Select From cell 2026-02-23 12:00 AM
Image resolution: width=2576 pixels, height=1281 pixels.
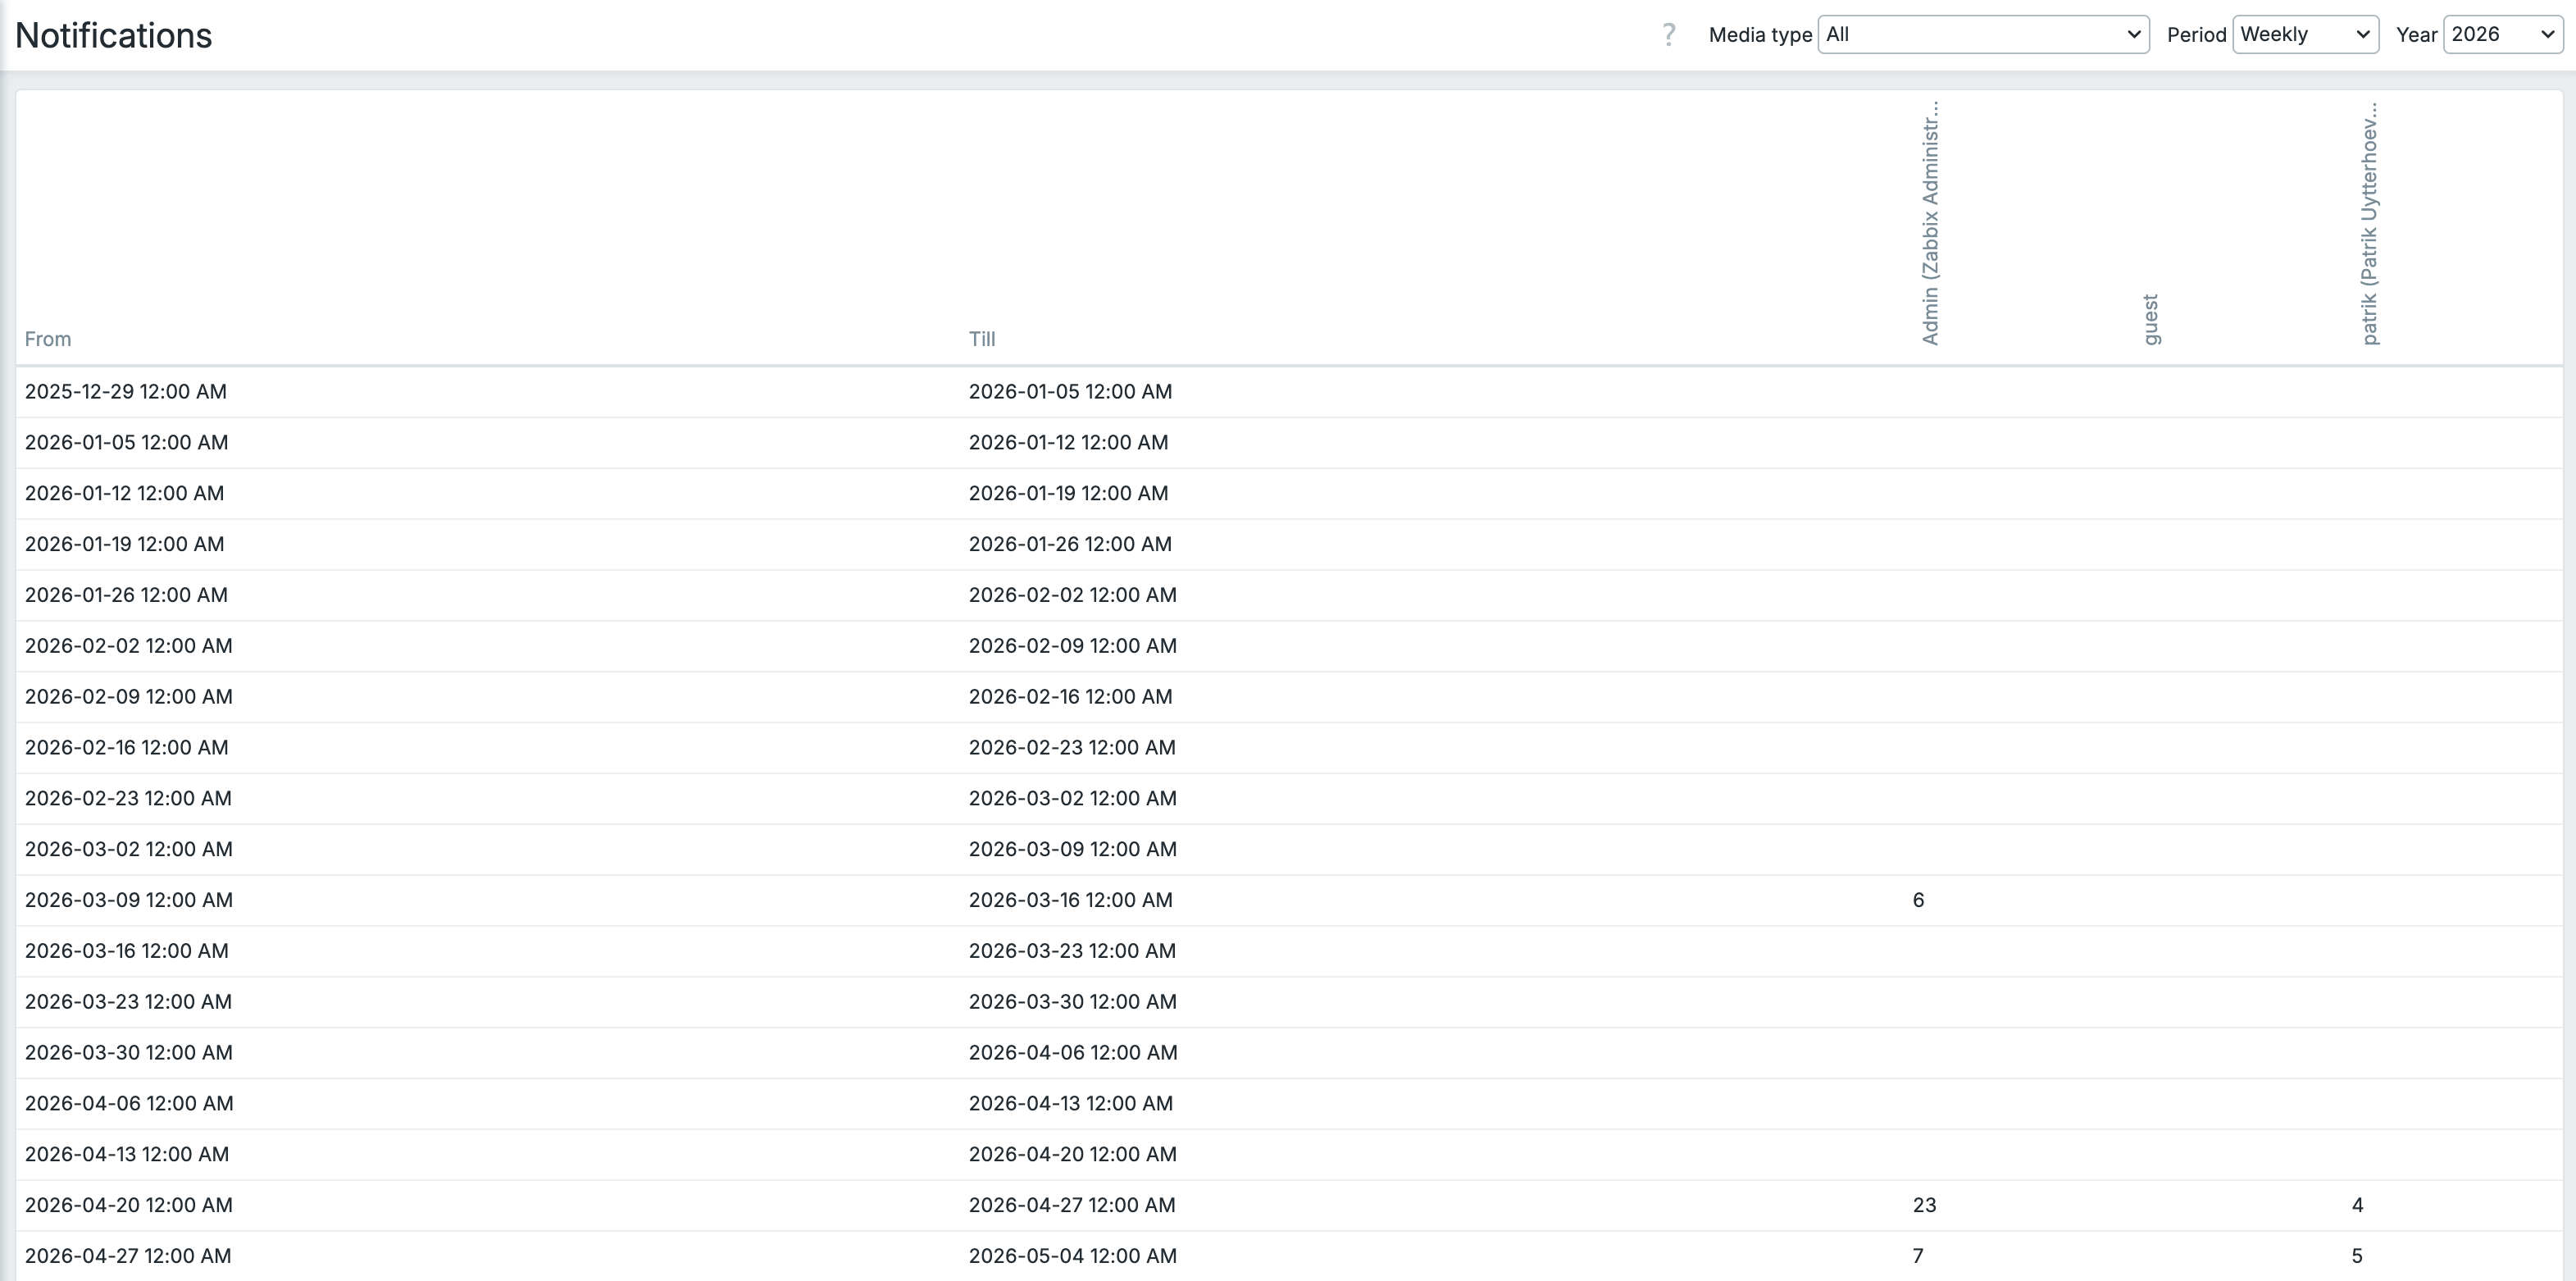pos(128,799)
